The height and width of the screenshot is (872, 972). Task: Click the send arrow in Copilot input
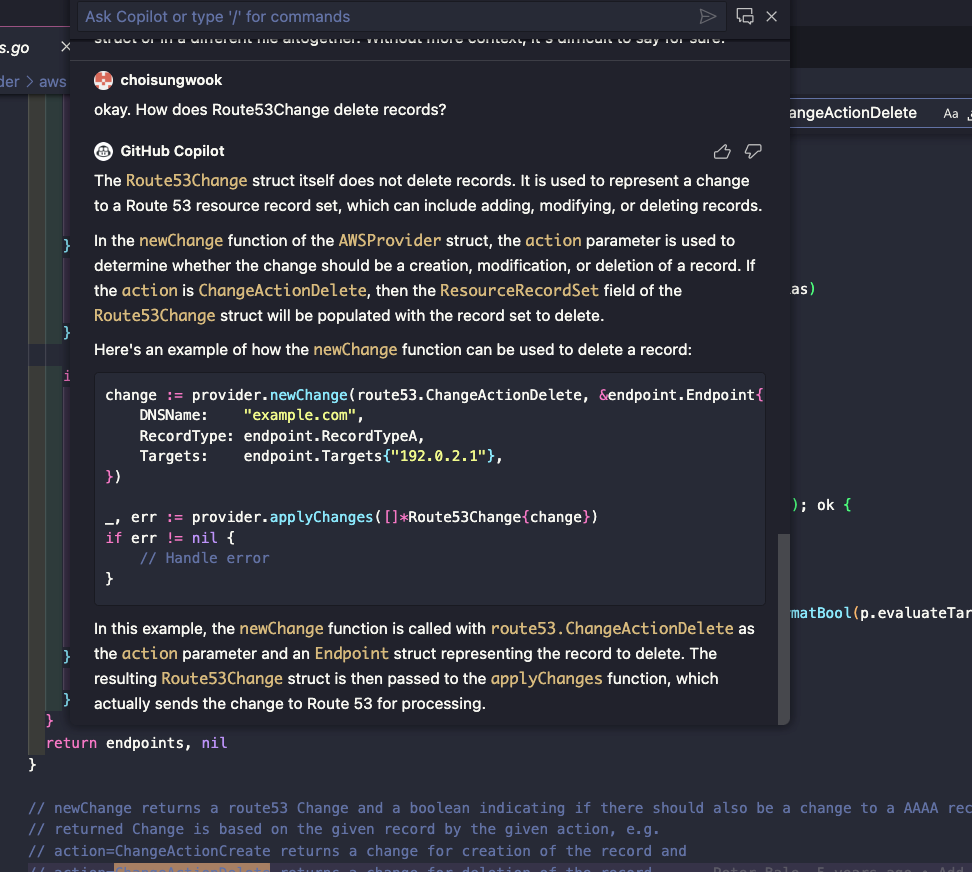707,17
